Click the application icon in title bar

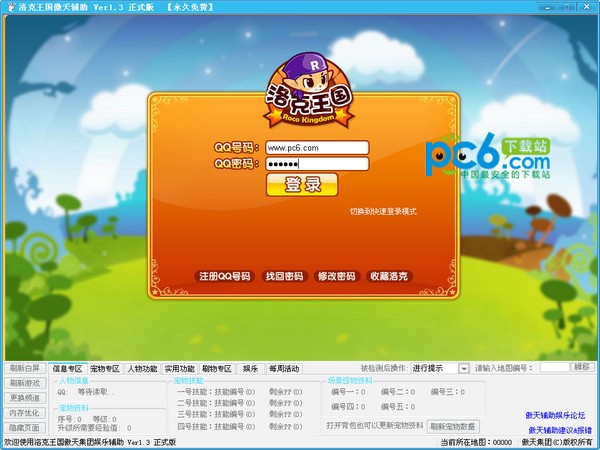click(x=11, y=7)
